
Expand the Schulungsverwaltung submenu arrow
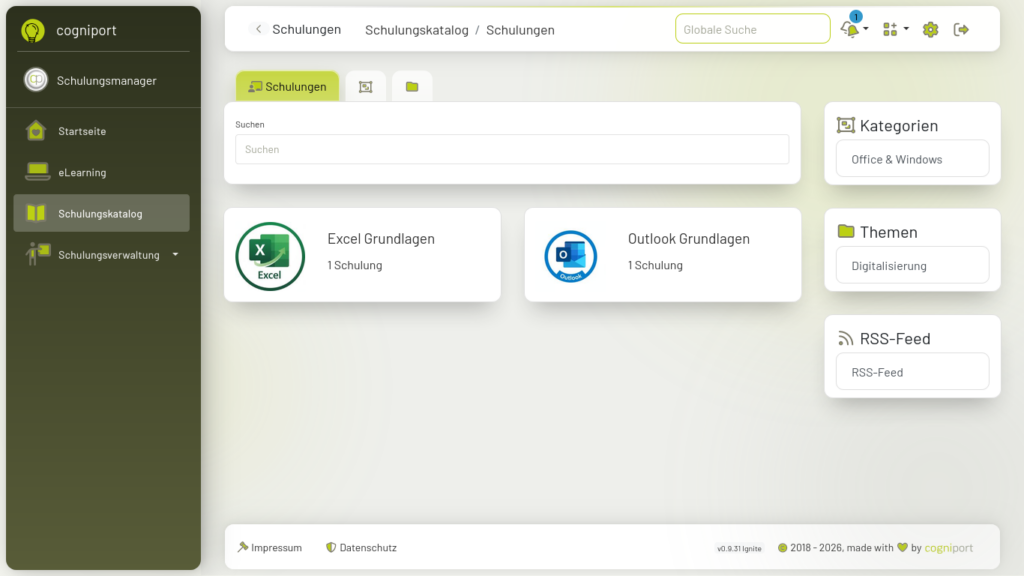175,255
